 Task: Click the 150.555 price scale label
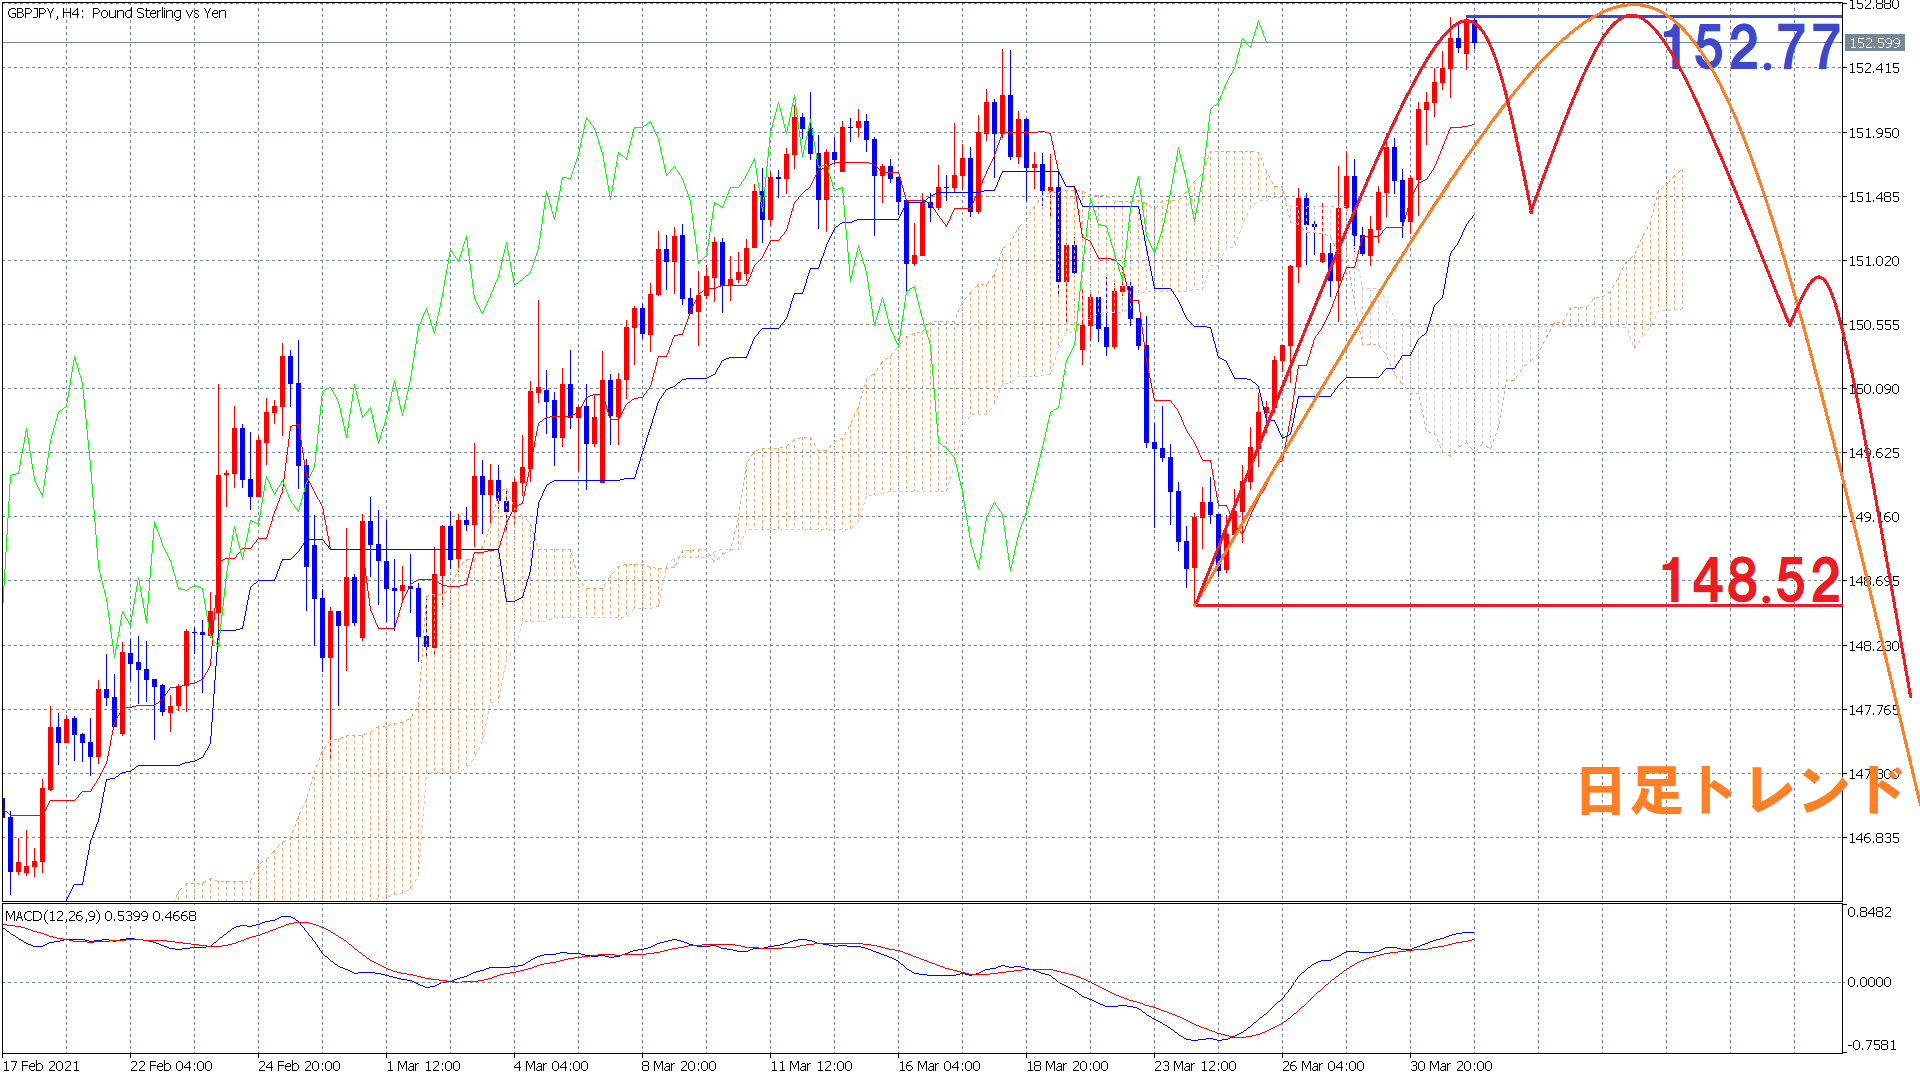(x=1874, y=325)
